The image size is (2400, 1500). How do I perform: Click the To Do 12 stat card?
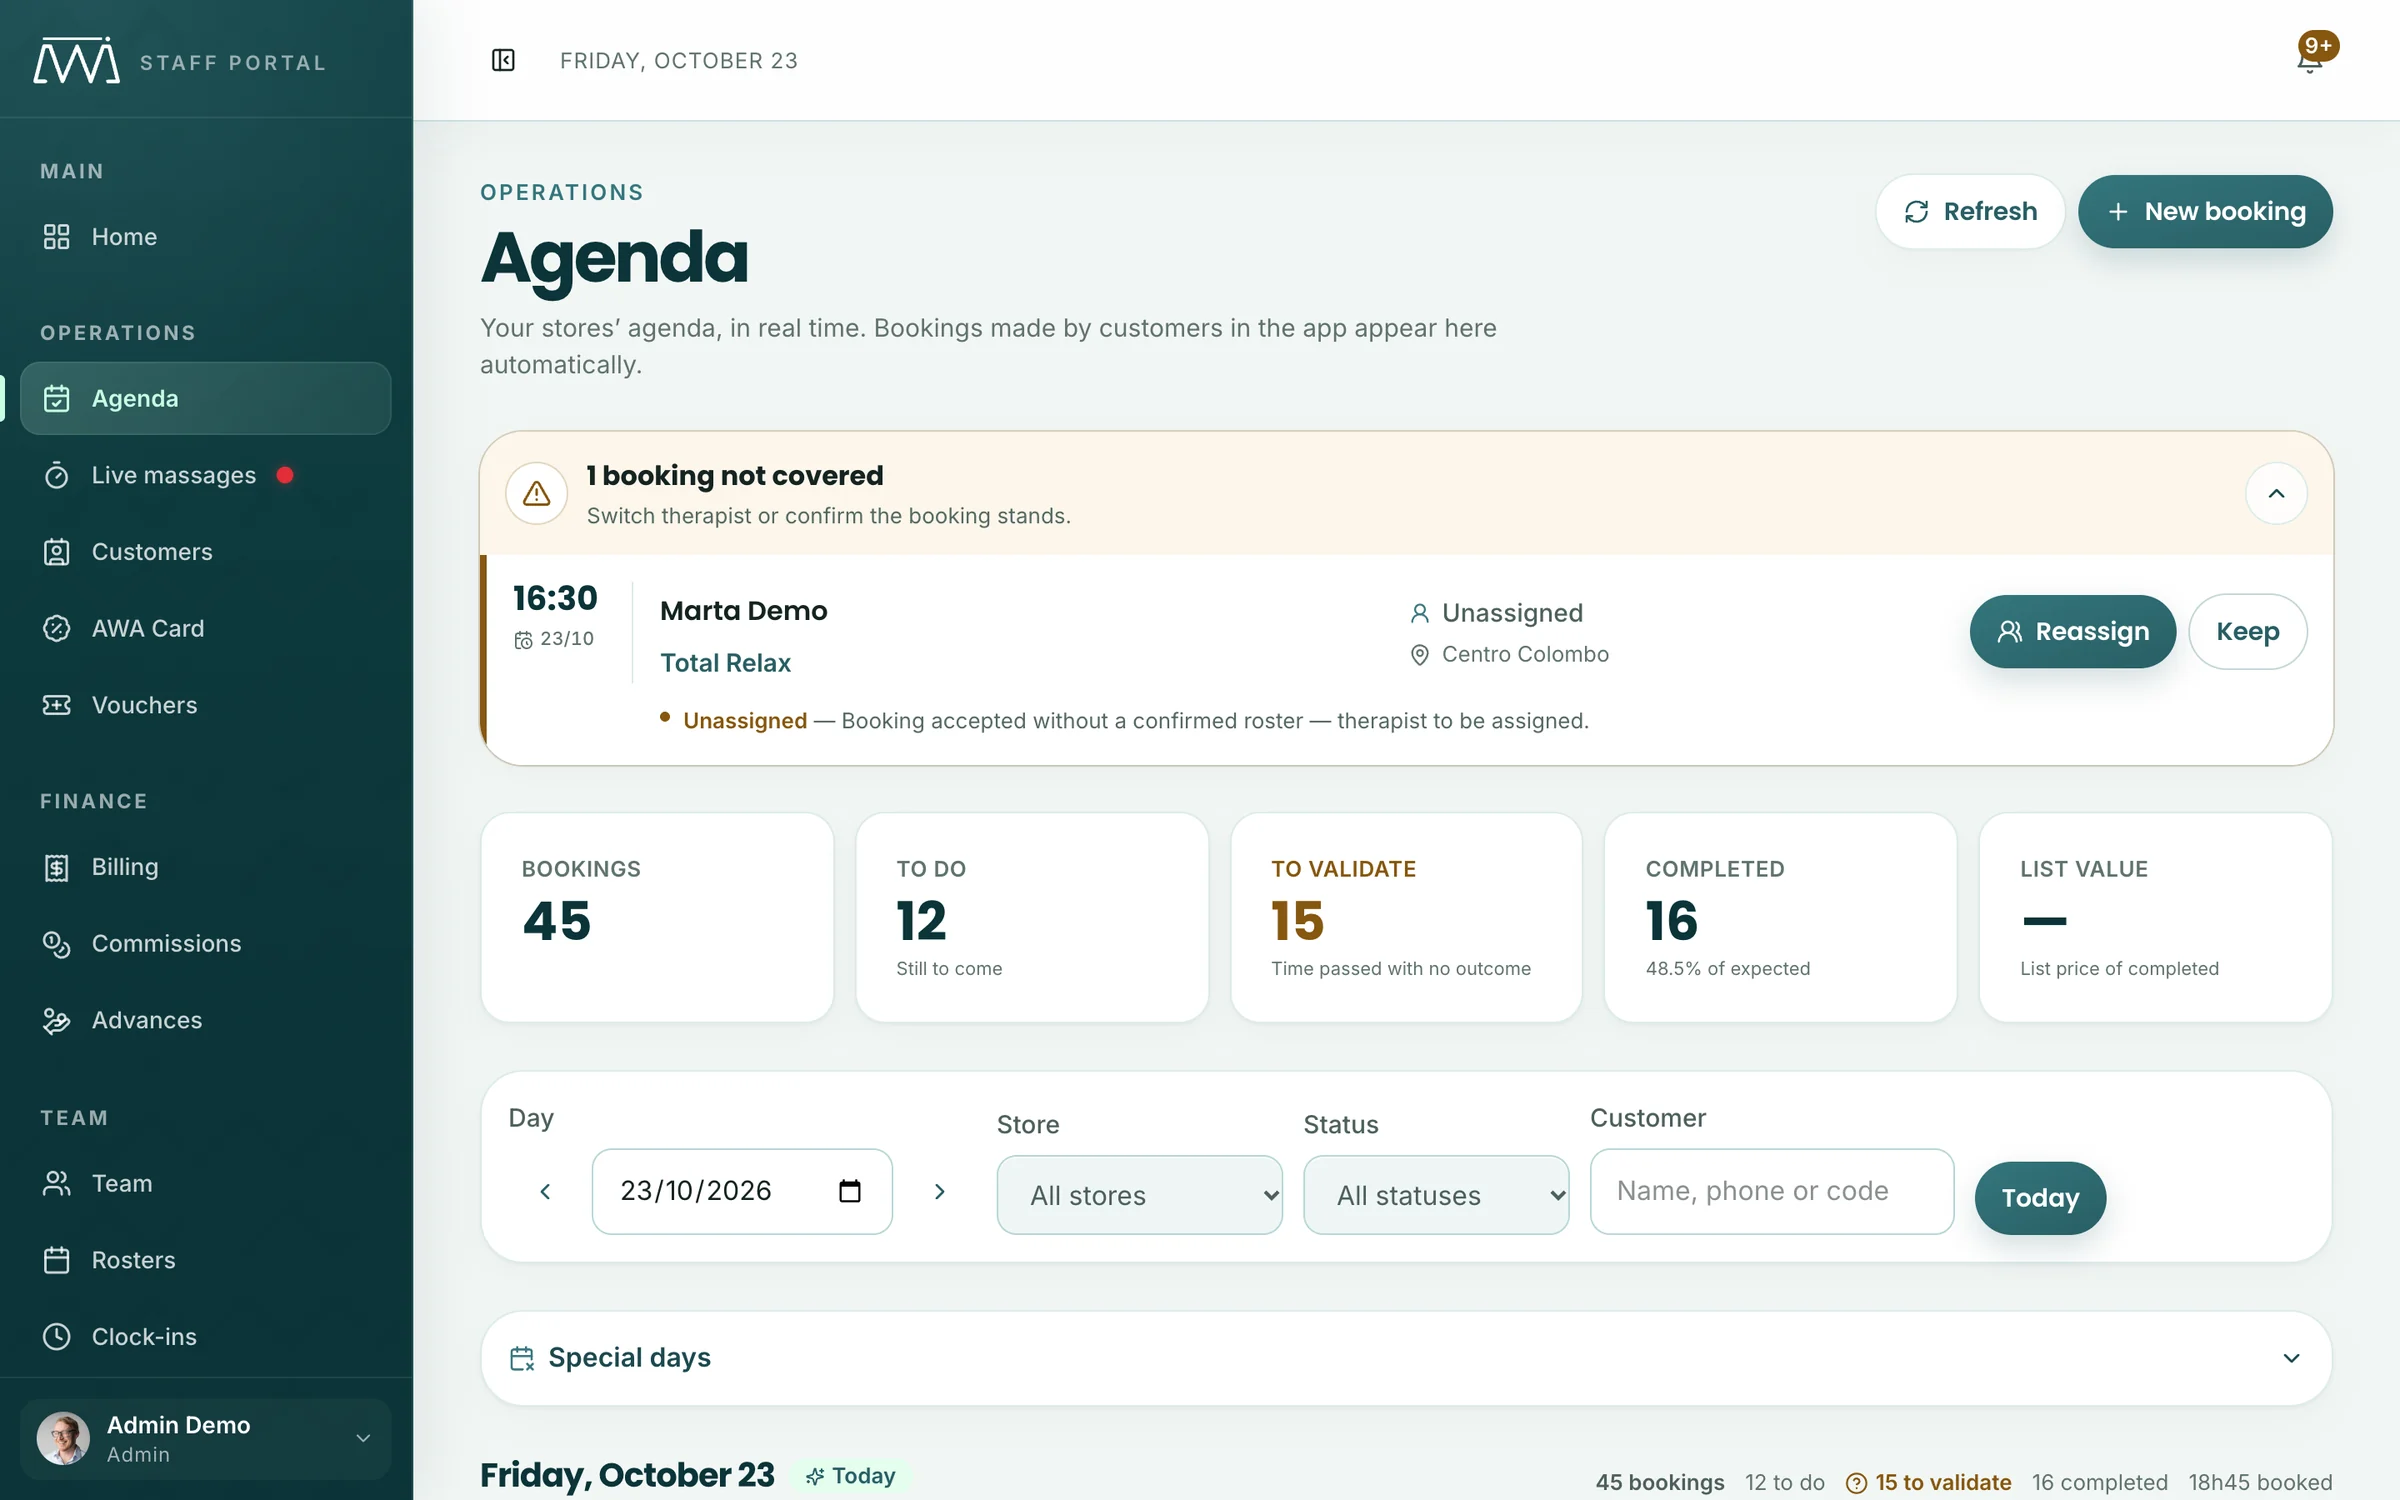(1032, 917)
